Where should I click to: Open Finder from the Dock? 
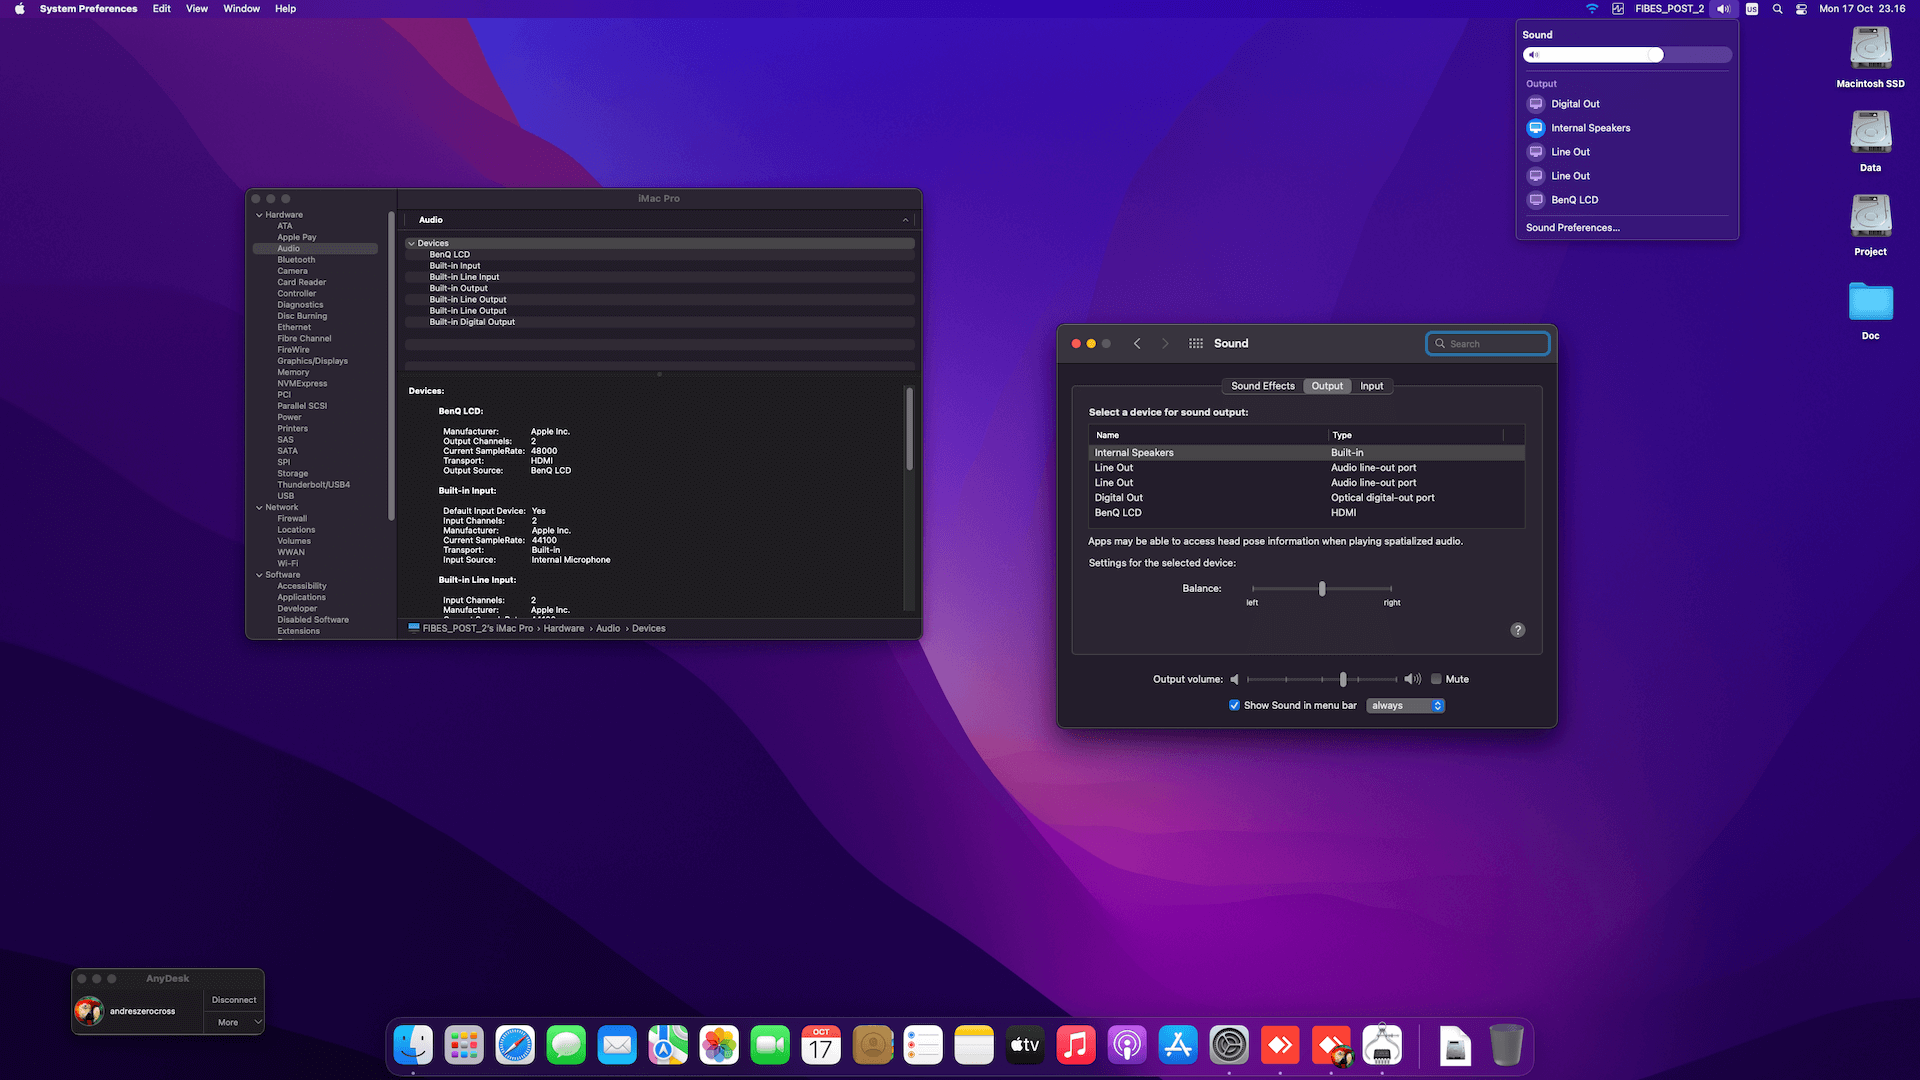(x=413, y=1046)
